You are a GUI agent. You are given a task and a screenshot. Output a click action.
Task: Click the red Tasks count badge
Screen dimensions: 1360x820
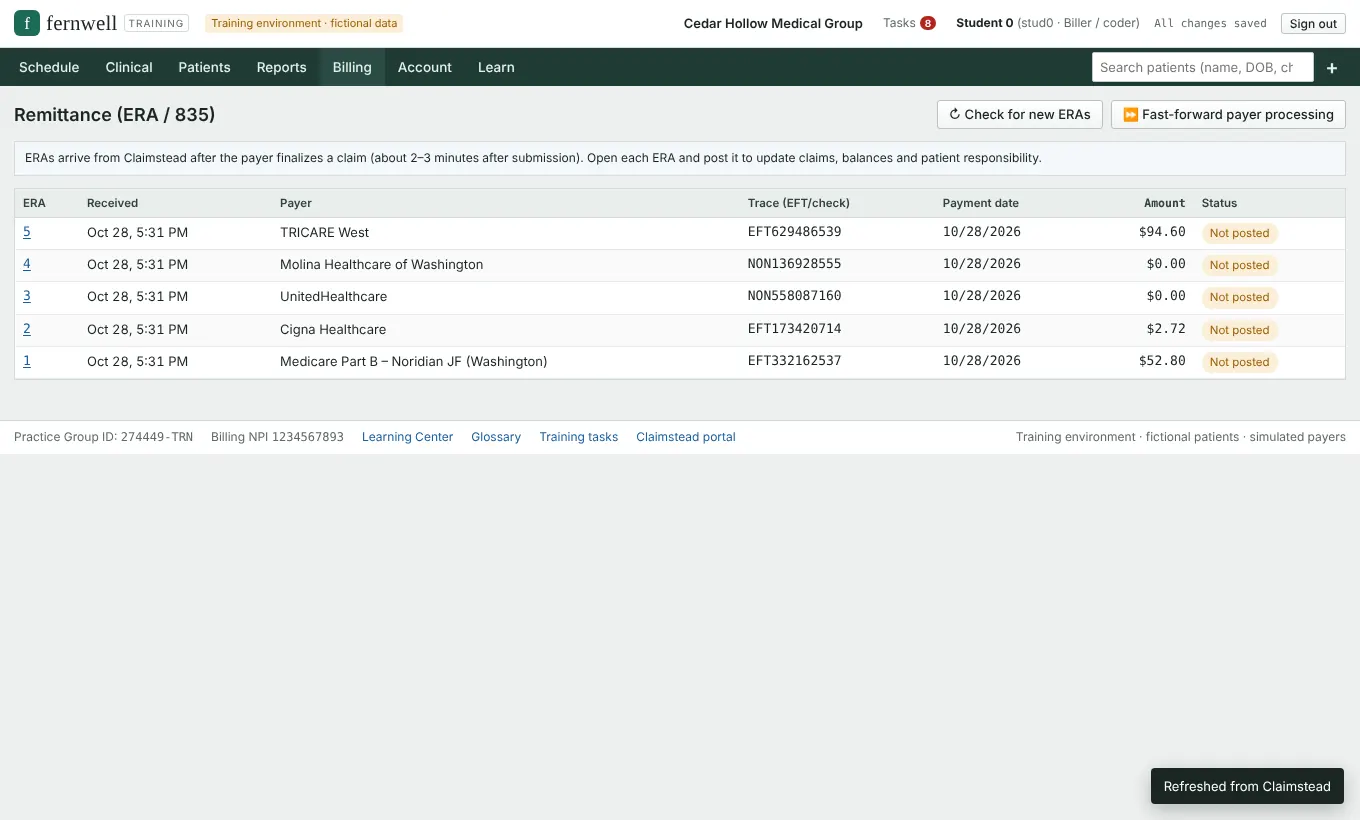click(x=928, y=23)
